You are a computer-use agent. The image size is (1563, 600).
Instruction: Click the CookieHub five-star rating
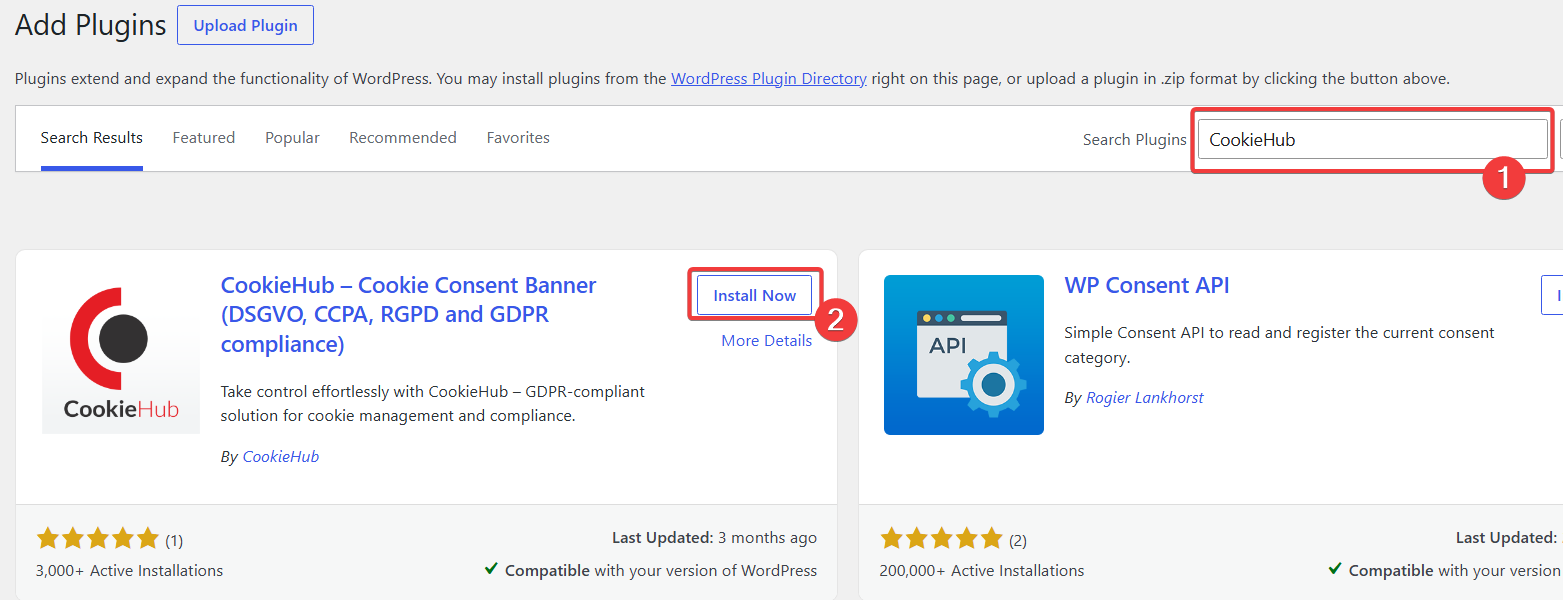pyautogui.click(x=97, y=539)
